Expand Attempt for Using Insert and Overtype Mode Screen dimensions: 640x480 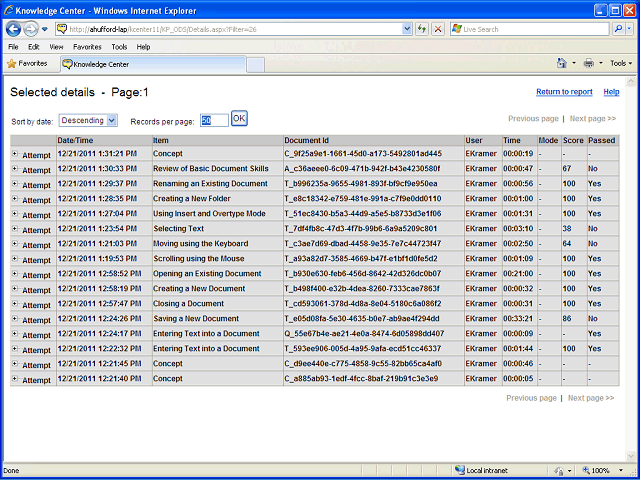(15, 213)
